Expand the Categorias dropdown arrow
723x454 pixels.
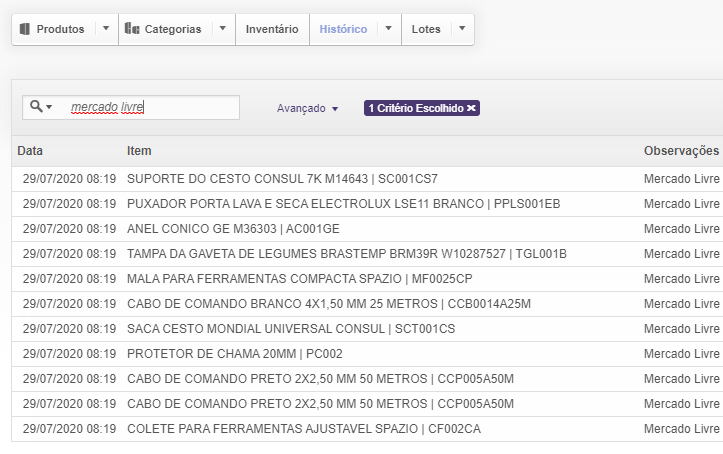pos(223,29)
